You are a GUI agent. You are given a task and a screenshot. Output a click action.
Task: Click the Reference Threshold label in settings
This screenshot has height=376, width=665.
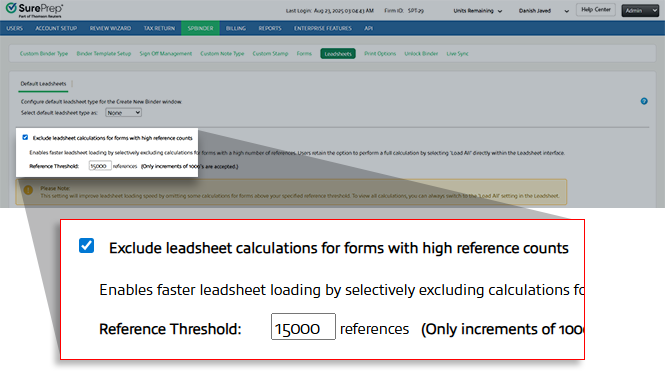tap(54, 166)
